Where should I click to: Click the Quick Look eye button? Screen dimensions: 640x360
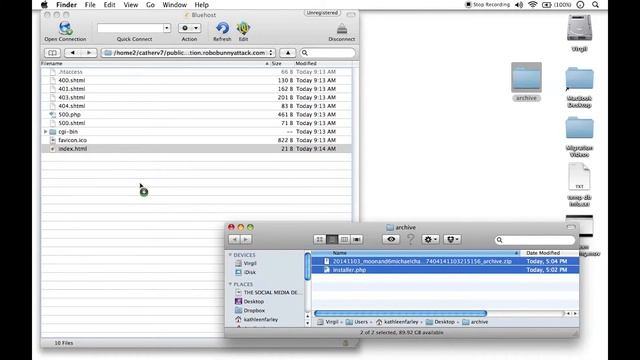[391, 240]
